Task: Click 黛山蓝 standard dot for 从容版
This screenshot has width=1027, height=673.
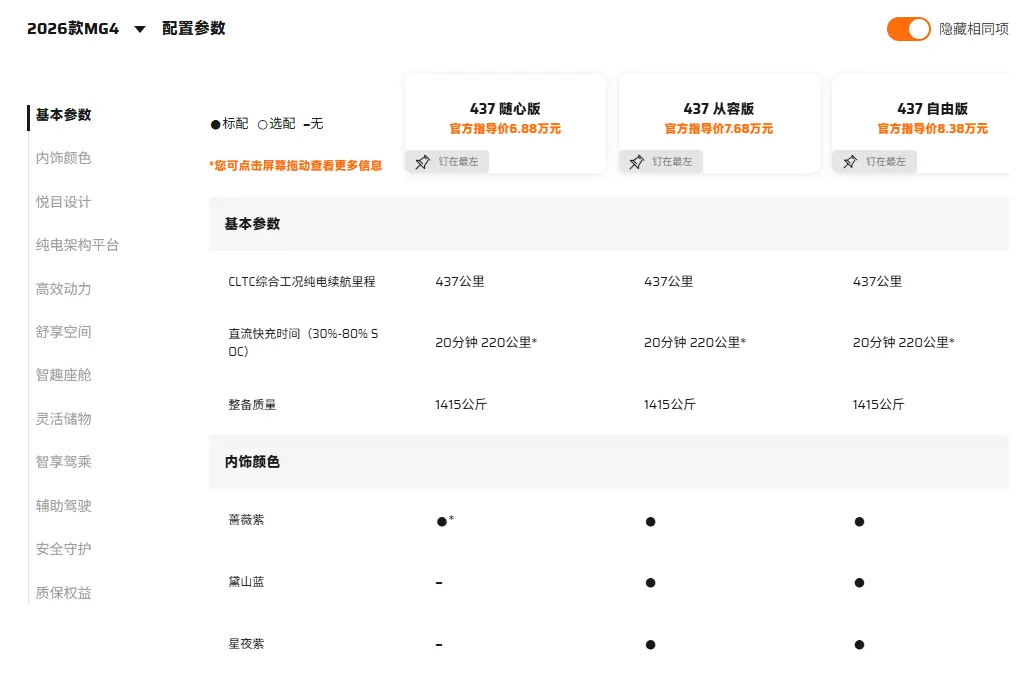Action: 650,583
